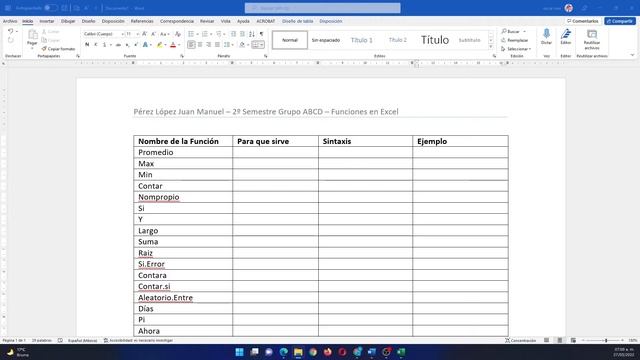
Task: Justify text alignment icon
Action: [217, 45]
